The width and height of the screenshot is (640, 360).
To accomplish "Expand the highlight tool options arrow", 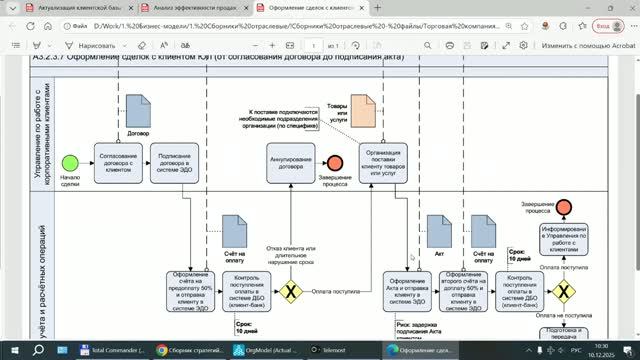I will point(49,45).
